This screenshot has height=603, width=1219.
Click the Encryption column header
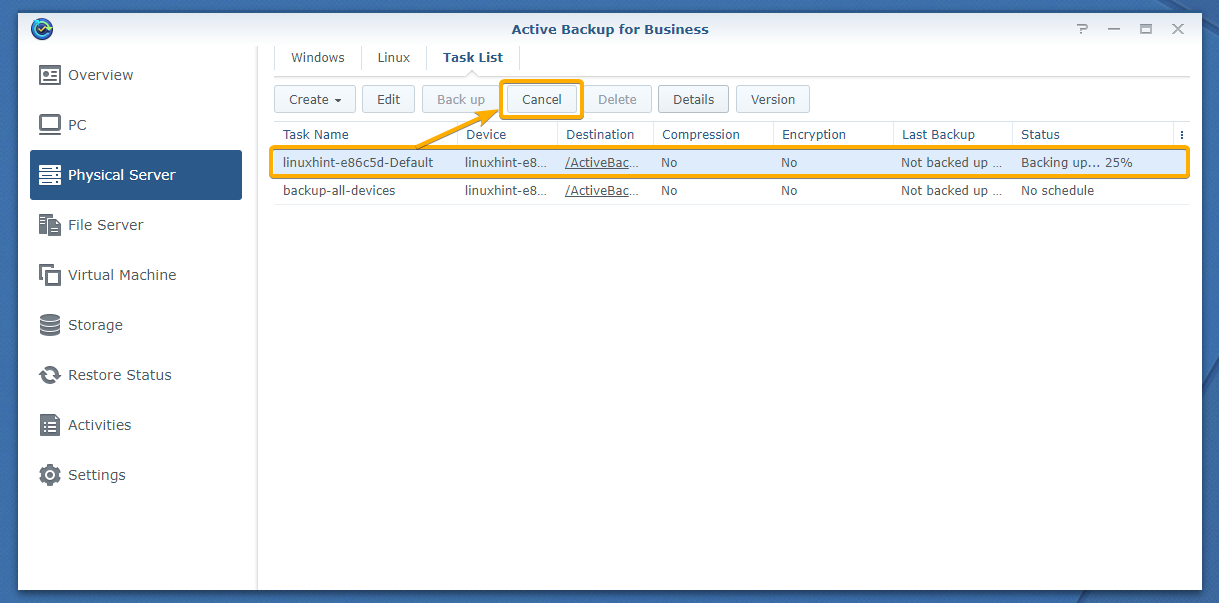(x=833, y=135)
